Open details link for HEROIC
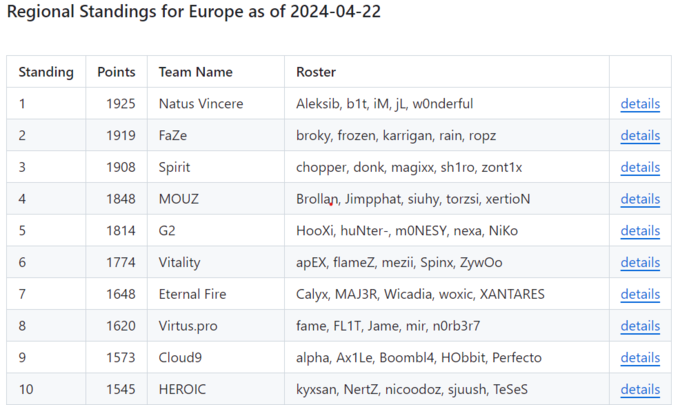This screenshot has width=680, height=405. pyautogui.click(x=640, y=390)
